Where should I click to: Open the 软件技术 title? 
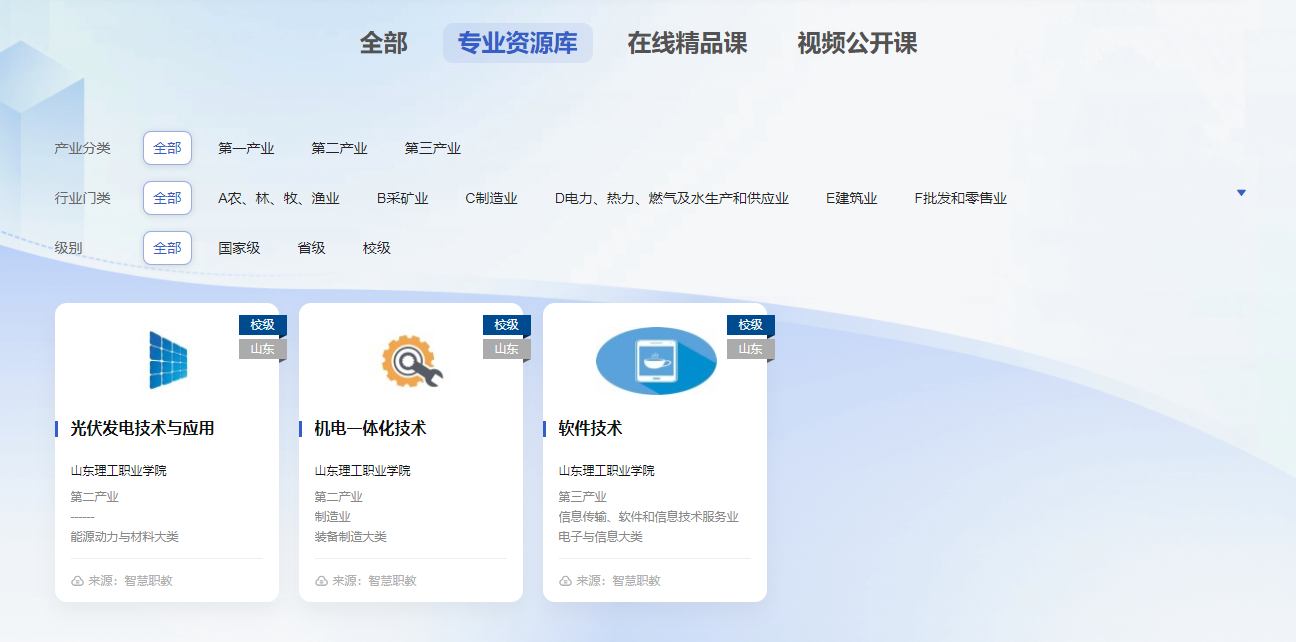point(590,428)
